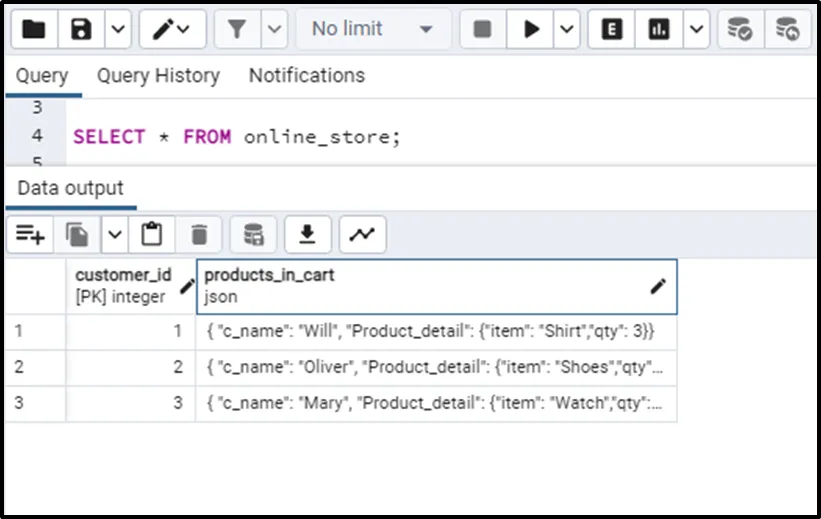Click the Commit database icon
Viewport: 821px width, 519px height.
point(739,30)
